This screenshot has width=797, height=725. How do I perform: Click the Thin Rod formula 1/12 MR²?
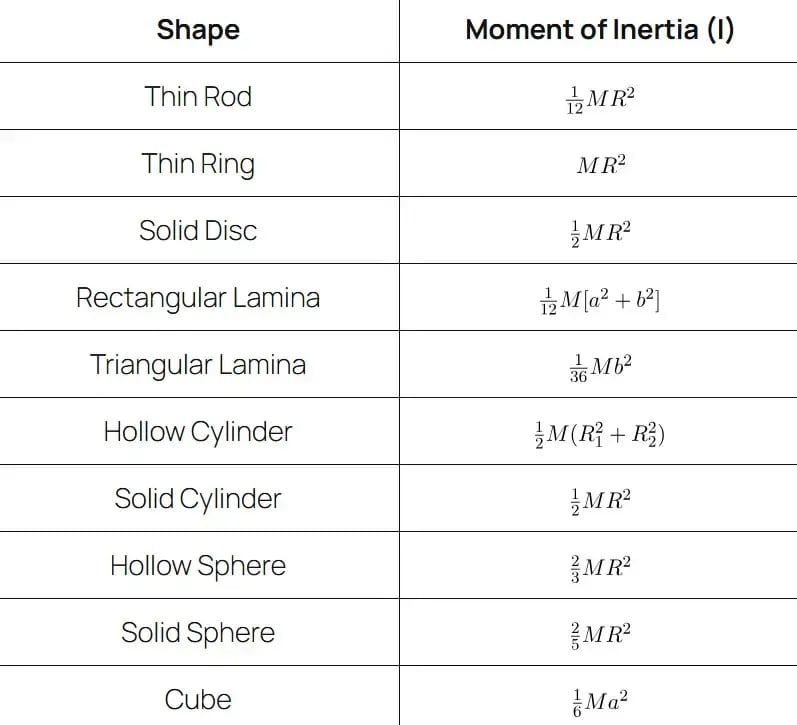600,100
